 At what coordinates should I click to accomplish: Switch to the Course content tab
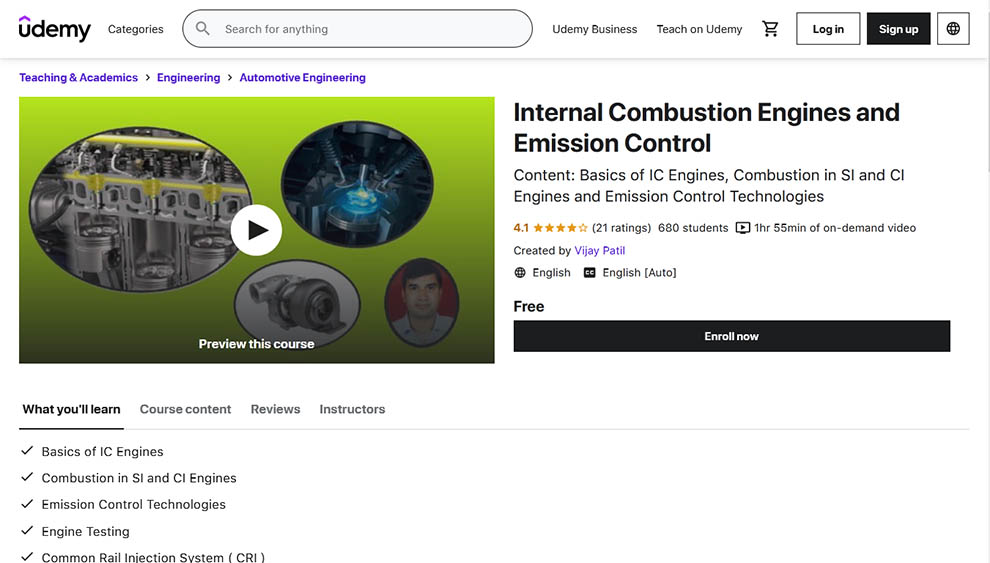click(x=185, y=409)
